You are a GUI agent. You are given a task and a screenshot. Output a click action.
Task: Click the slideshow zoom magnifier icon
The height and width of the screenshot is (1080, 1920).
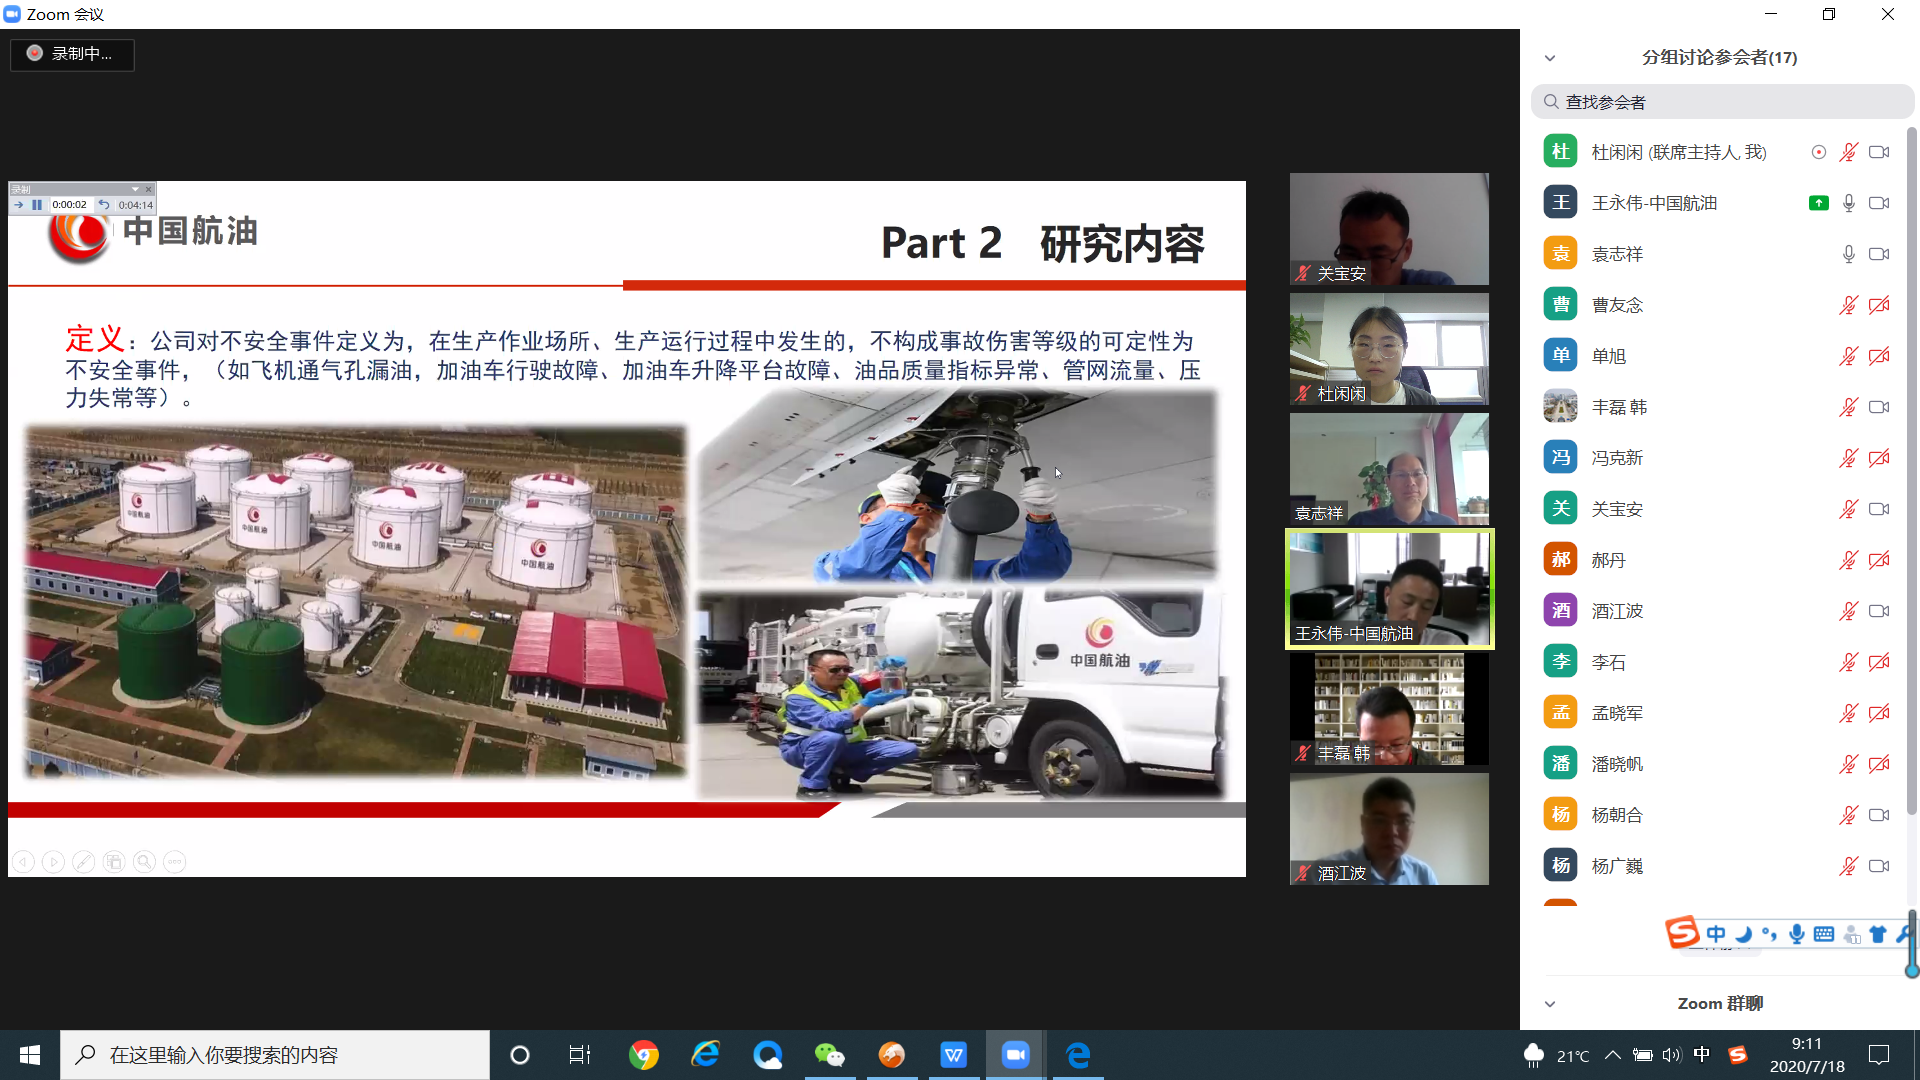click(144, 862)
